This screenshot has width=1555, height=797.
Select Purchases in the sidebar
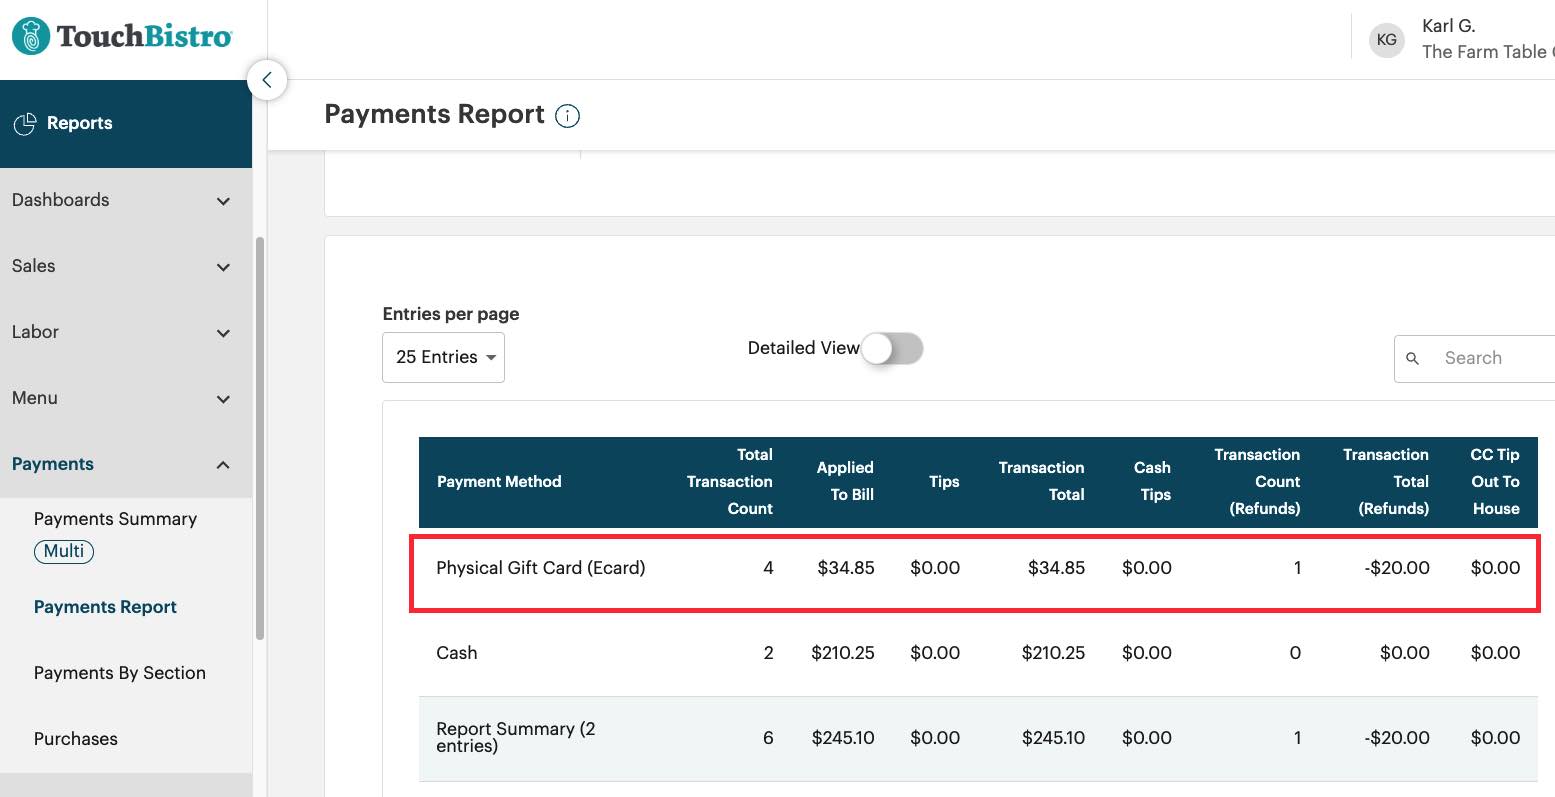[75, 738]
